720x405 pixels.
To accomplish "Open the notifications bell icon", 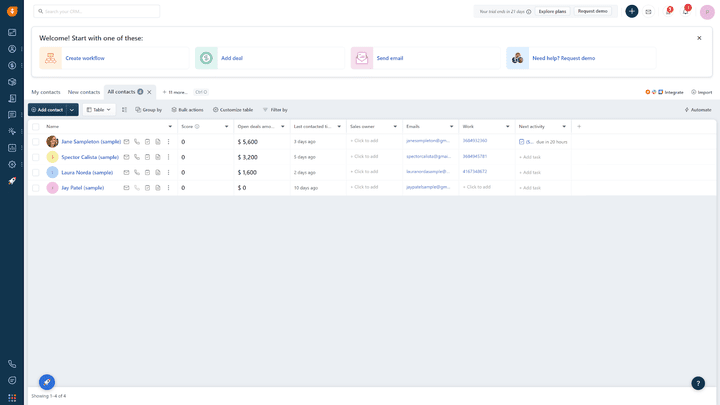I will (x=686, y=12).
